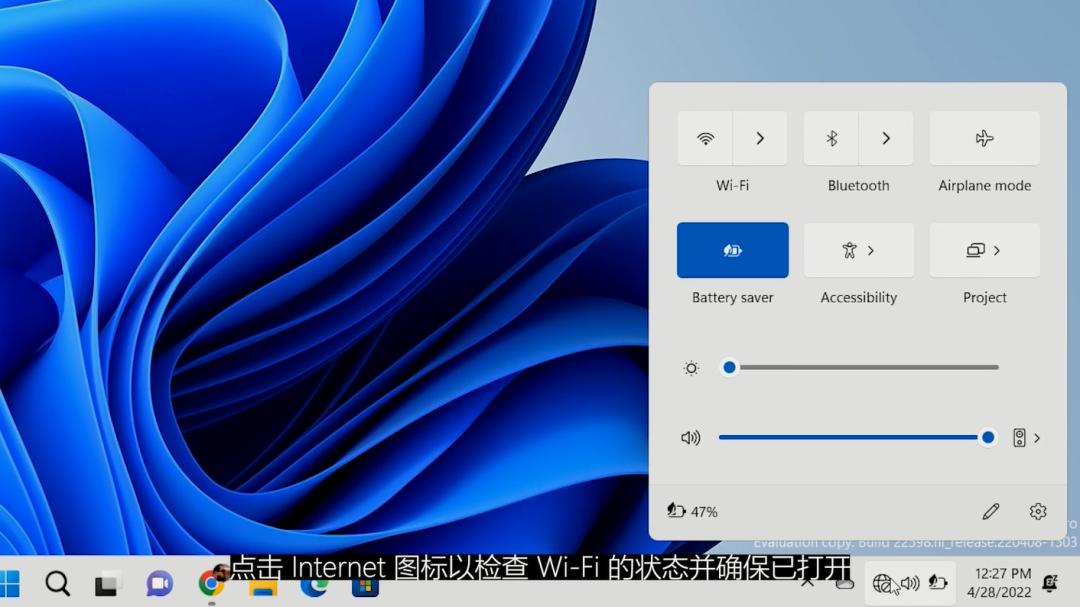Launch Google Chrome from the taskbar
This screenshot has width=1080, height=607.
tap(210, 583)
